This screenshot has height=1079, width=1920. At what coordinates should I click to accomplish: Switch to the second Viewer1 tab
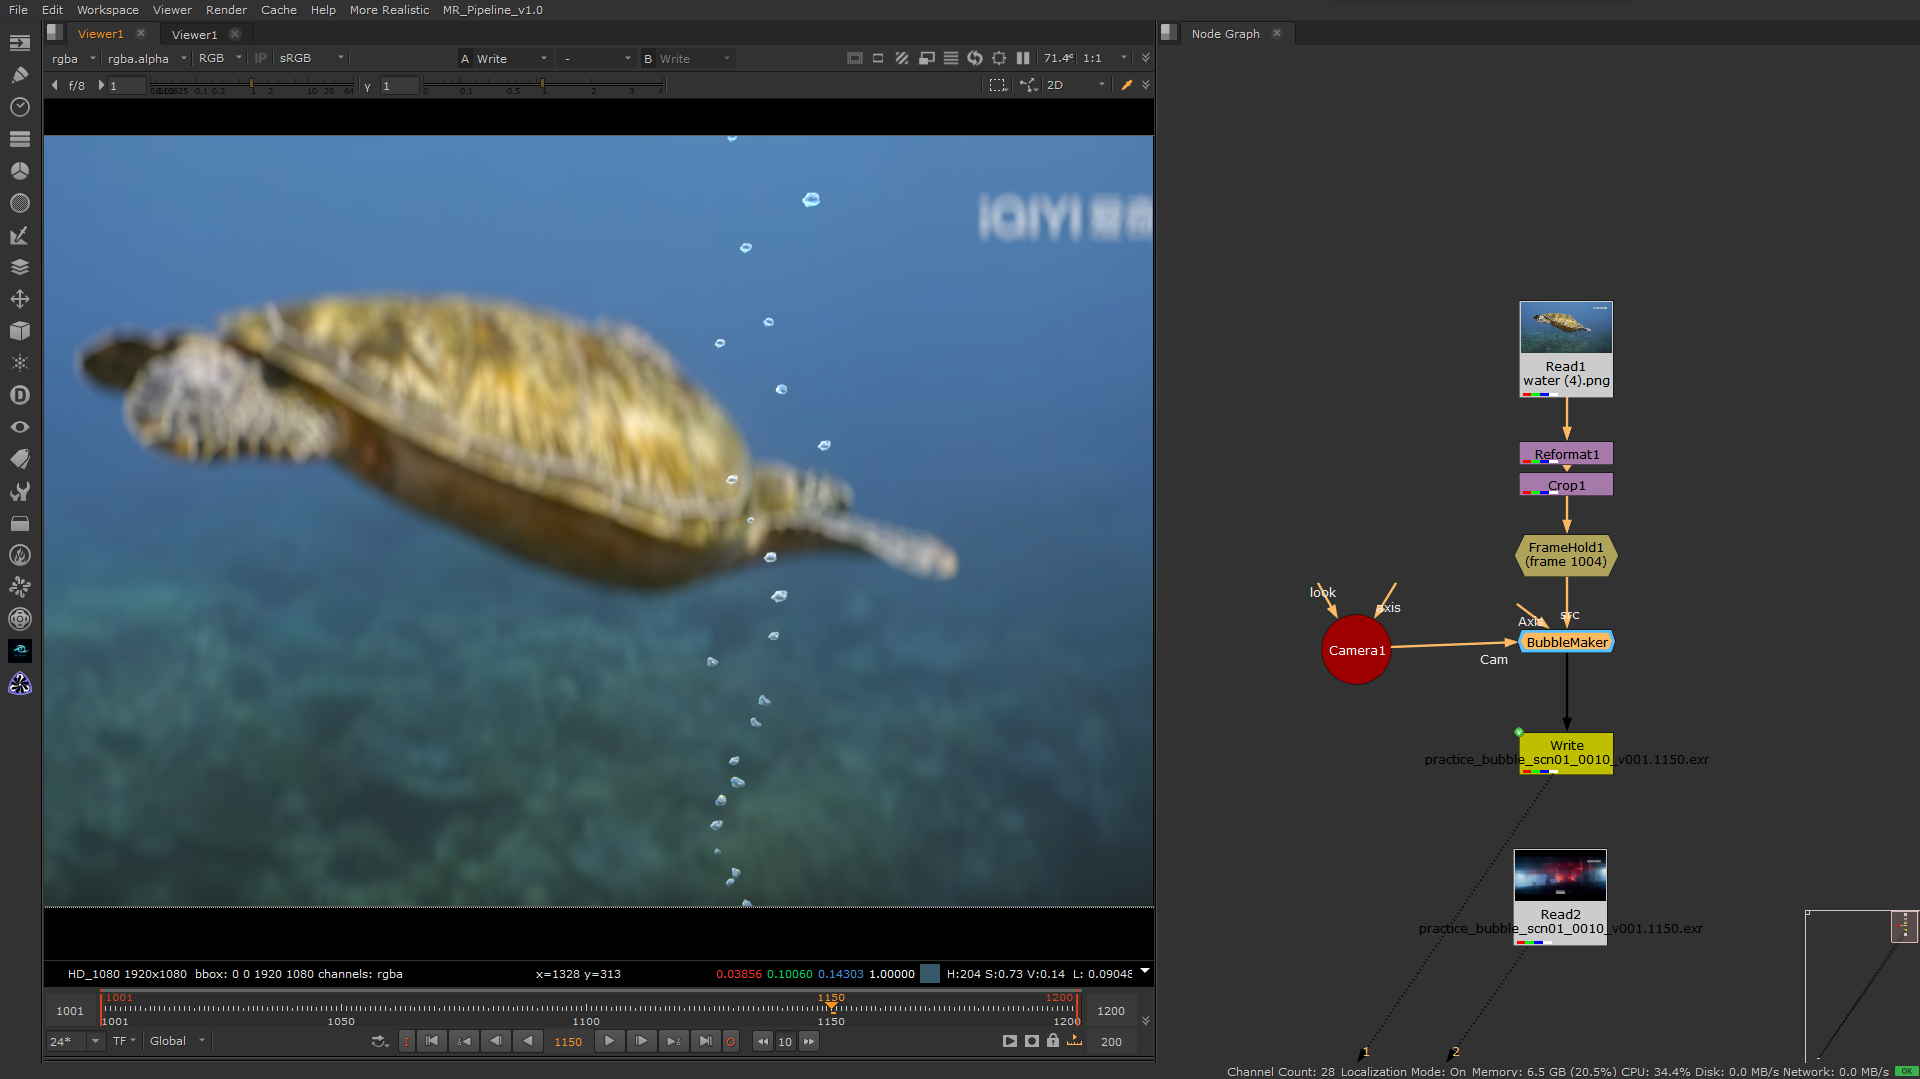[x=194, y=34]
